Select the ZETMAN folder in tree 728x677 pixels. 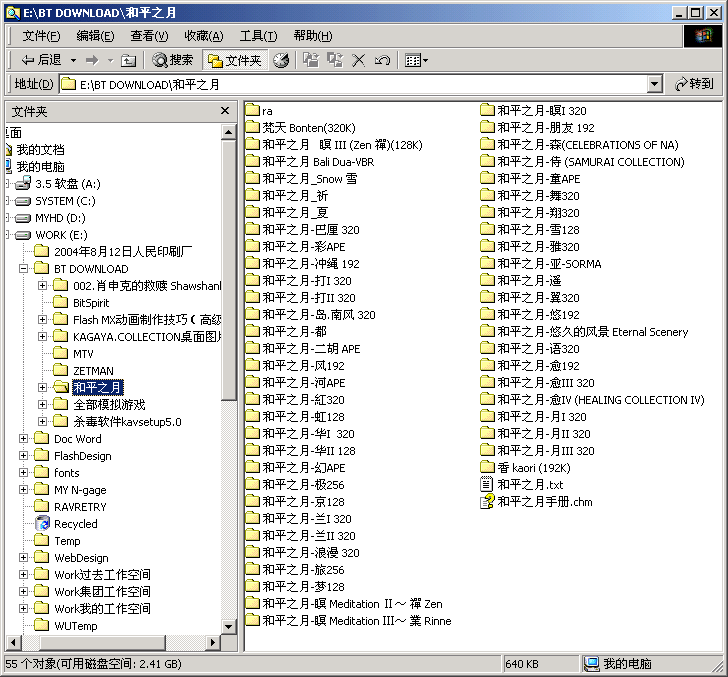tap(93, 371)
